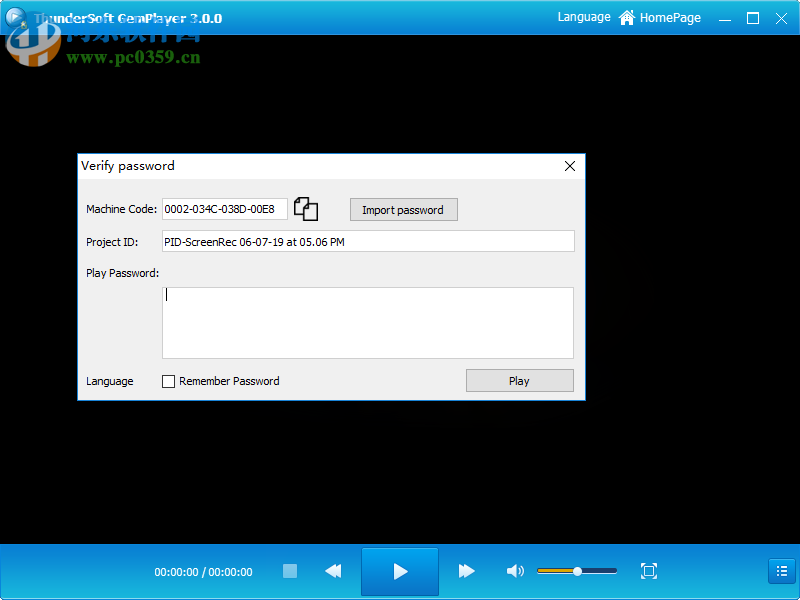
Task: Copy the Machine Code using the copy icon
Action: click(306, 208)
